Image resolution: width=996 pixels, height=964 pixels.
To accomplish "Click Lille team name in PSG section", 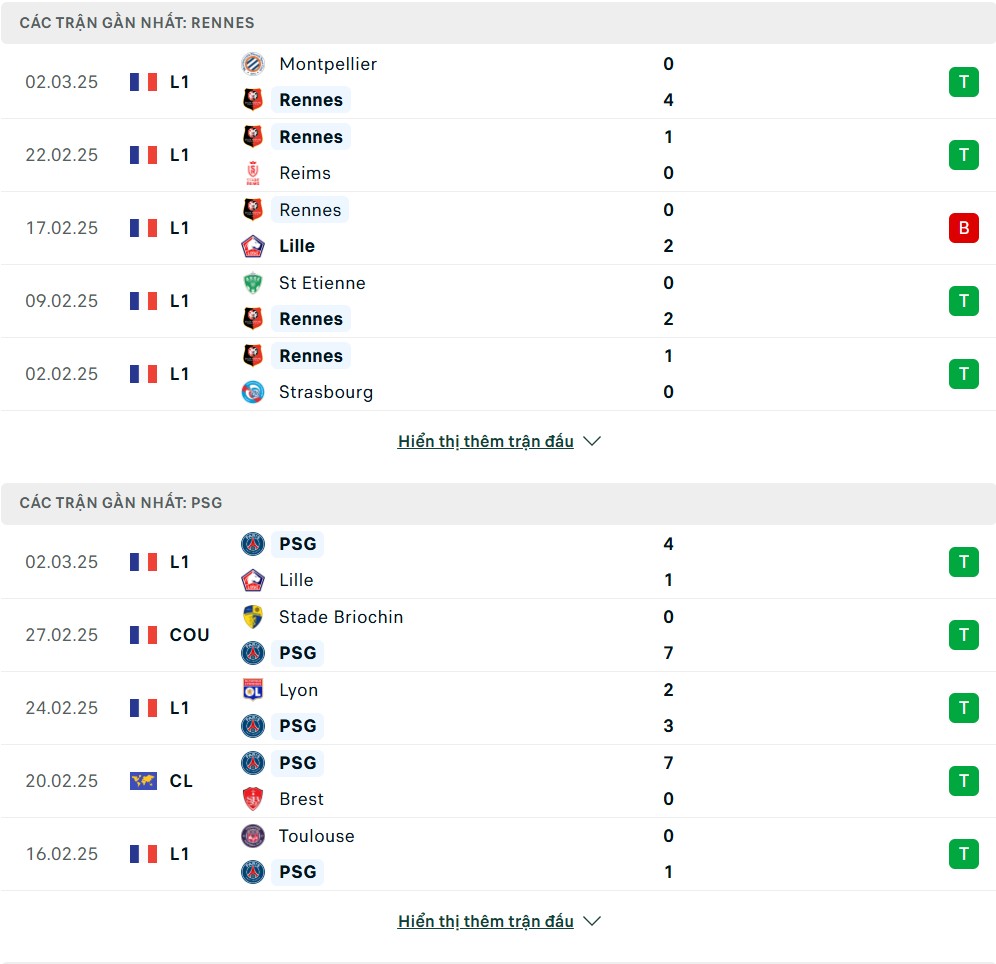I will [296, 580].
